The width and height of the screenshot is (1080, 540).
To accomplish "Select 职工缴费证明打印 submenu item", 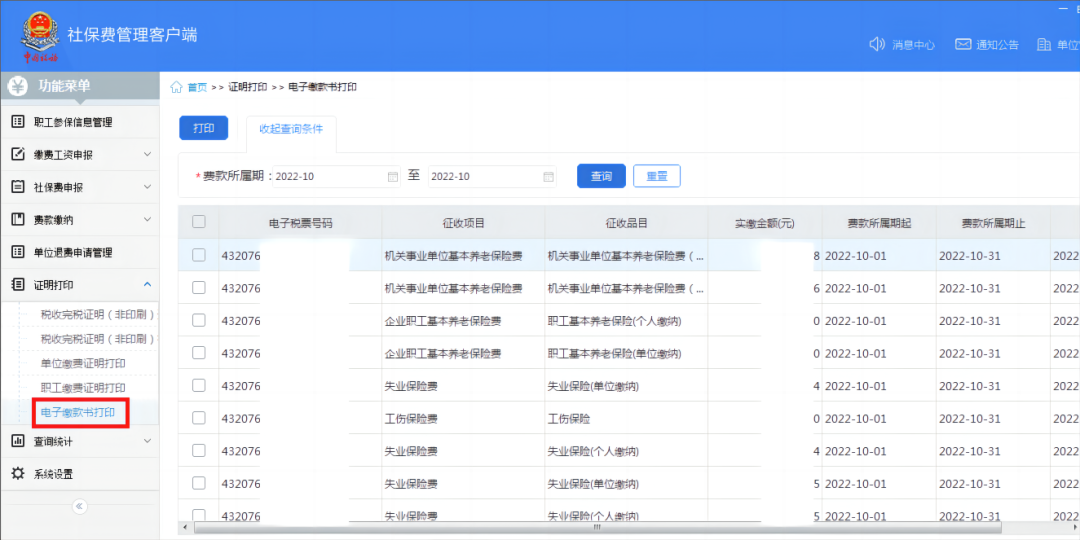I will click(83, 388).
